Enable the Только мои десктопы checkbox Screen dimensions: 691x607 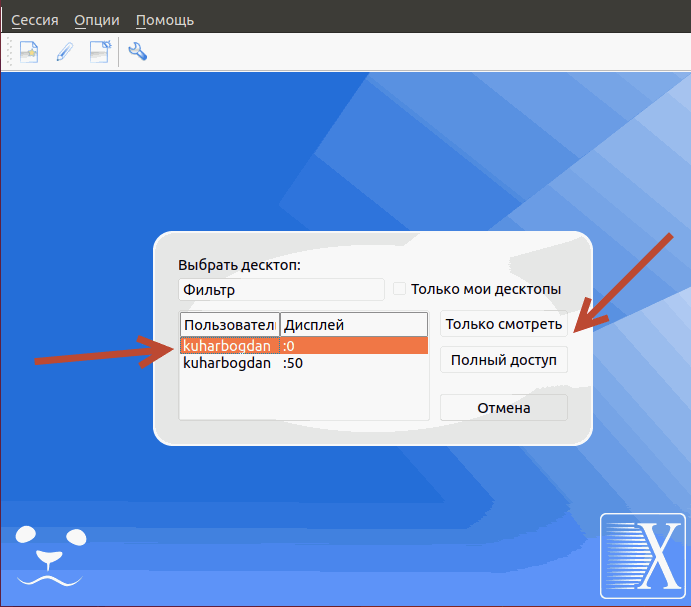[x=400, y=289]
